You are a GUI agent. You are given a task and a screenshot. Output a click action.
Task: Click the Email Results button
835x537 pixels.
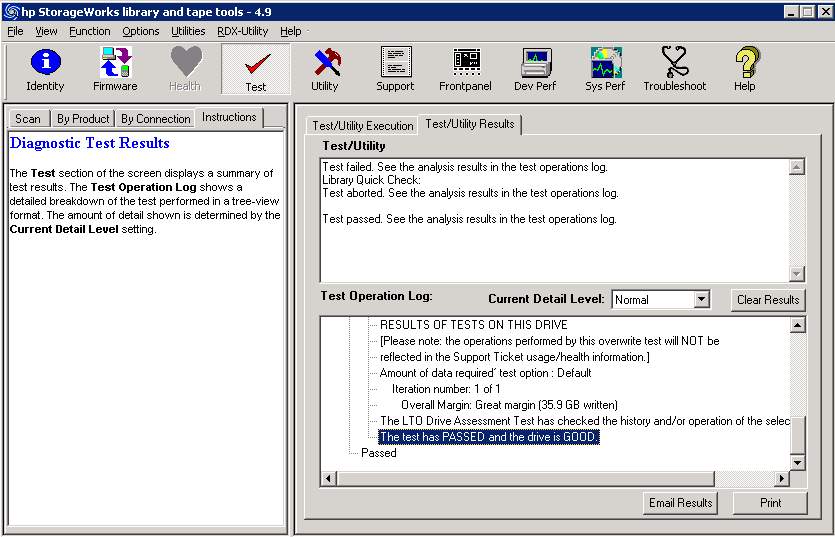[x=680, y=502]
